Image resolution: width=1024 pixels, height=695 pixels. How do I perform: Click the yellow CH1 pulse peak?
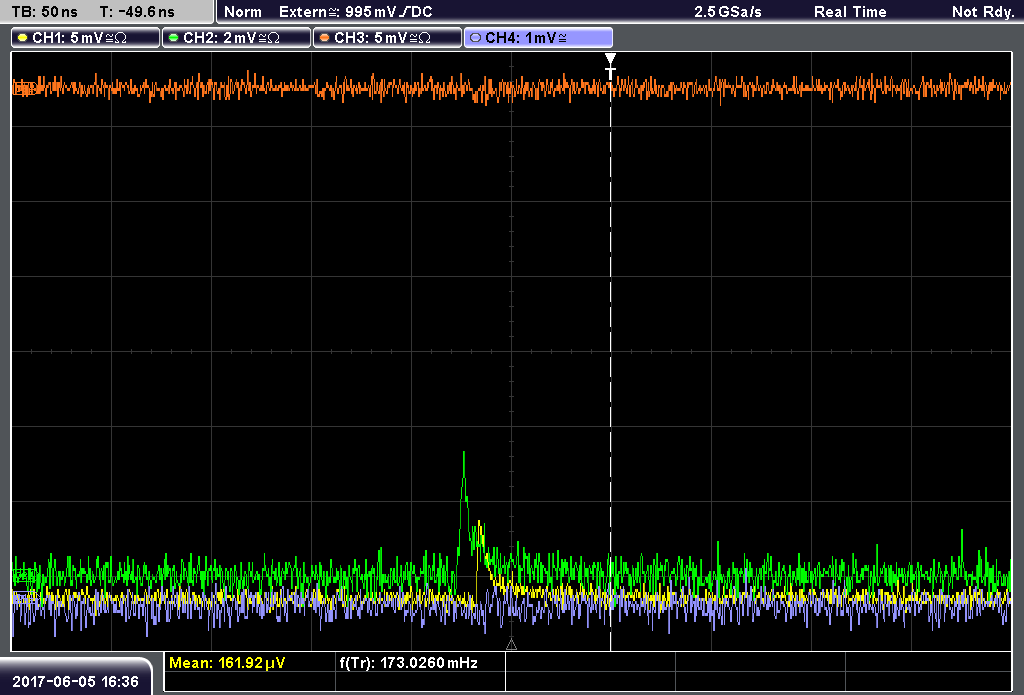pos(479,524)
